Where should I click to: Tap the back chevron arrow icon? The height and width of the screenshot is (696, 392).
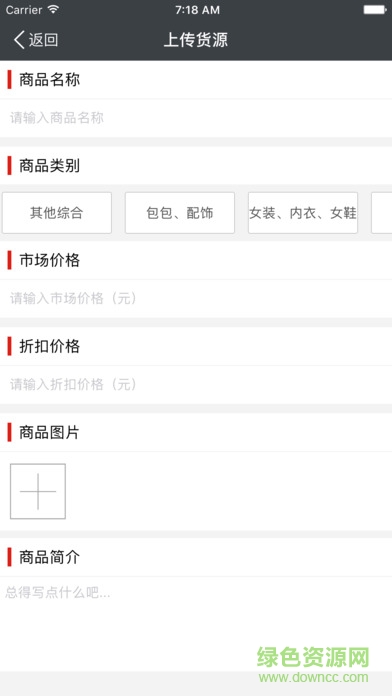19,40
